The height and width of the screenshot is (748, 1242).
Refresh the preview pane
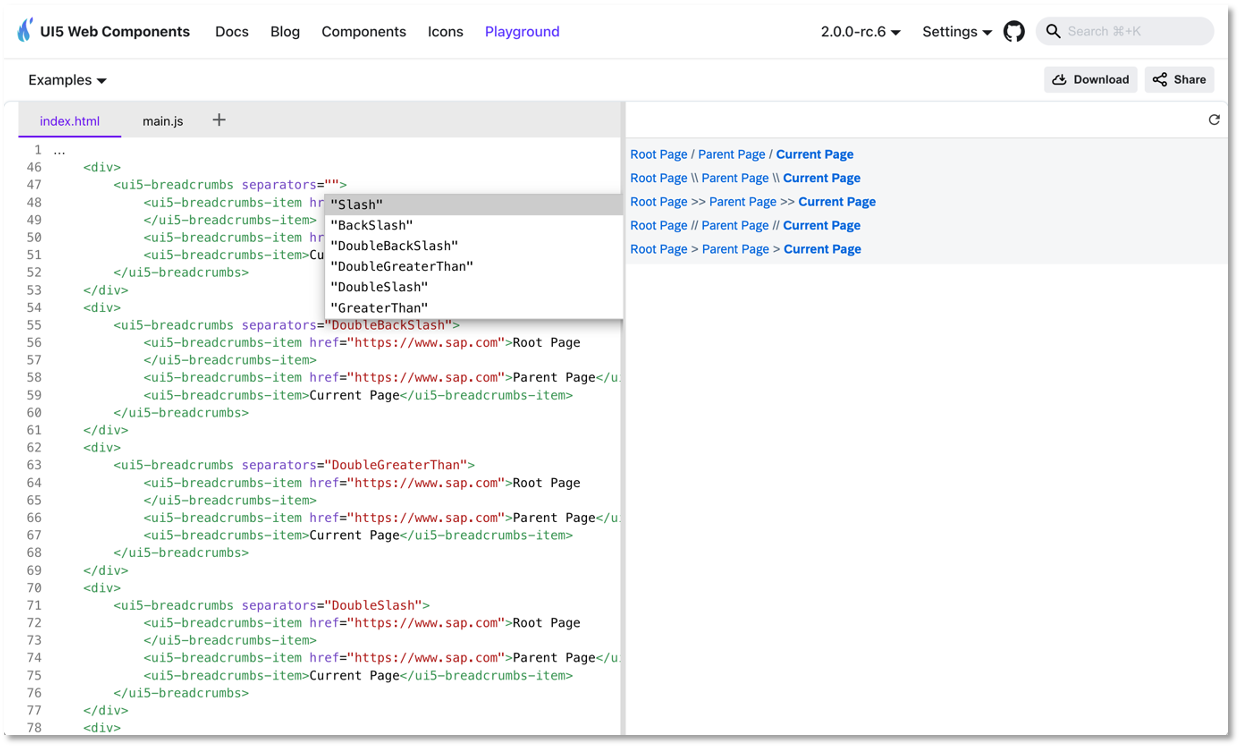[1214, 119]
